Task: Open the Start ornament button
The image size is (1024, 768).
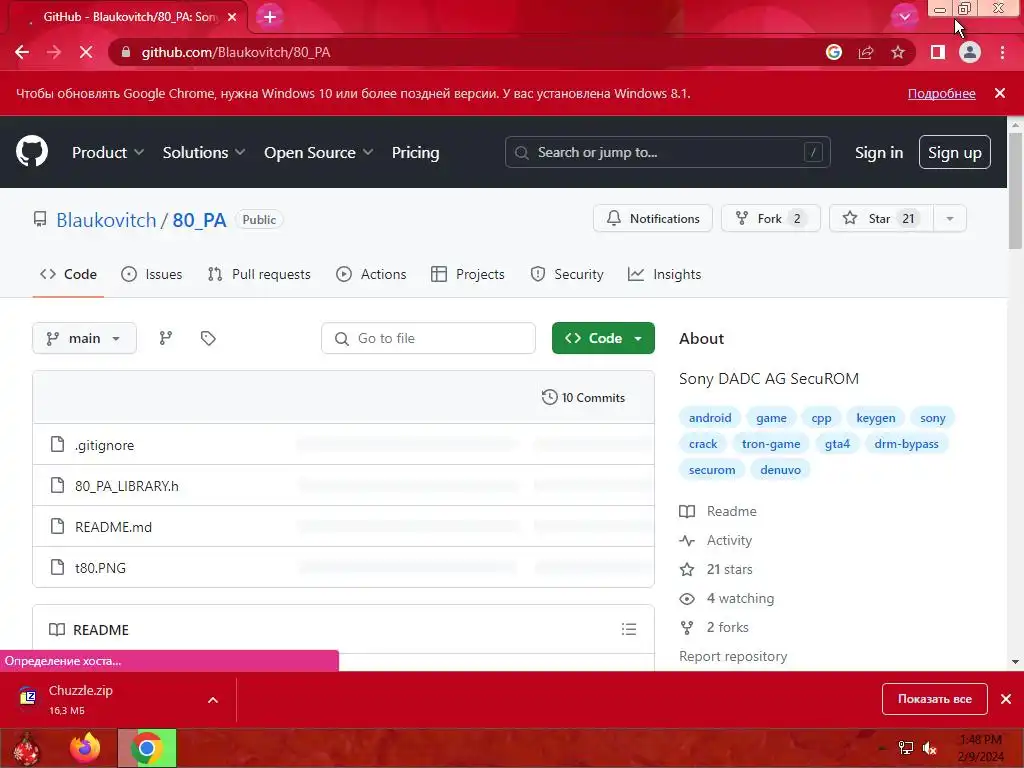Action: [27, 748]
